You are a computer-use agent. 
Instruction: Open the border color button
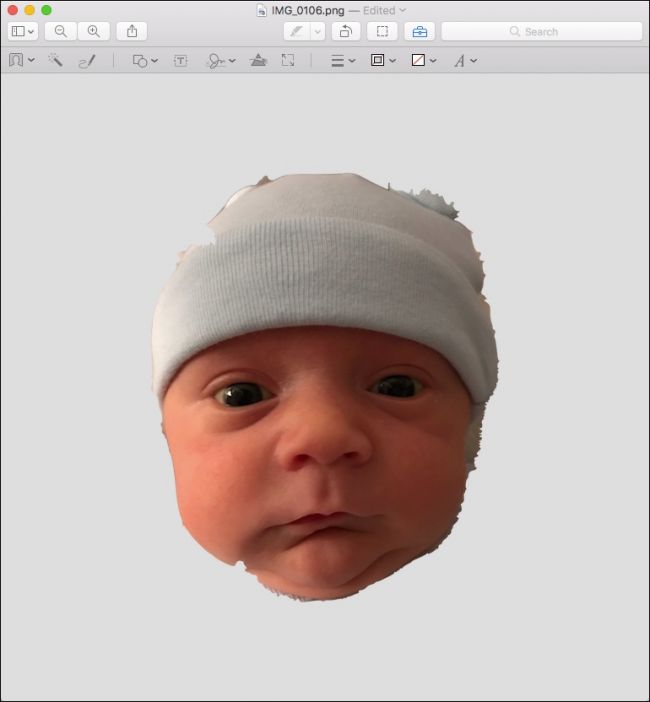[x=377, y=60]
